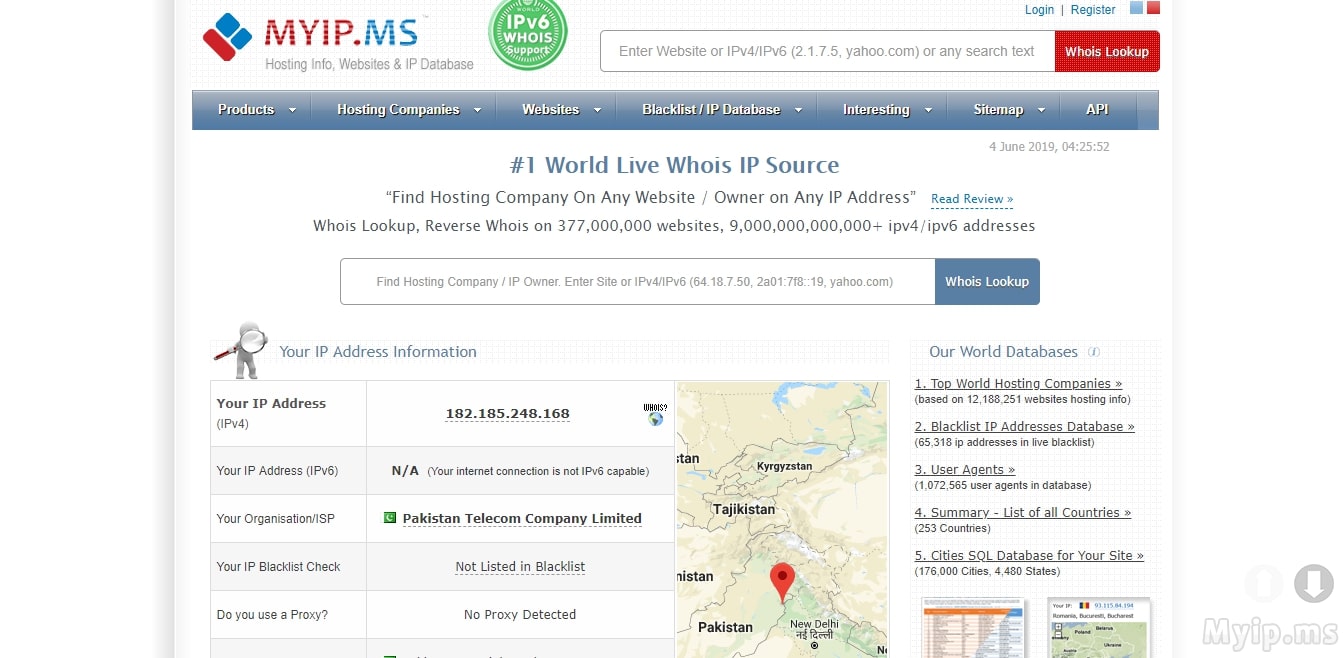Screen dimensions: 1343x658
Task: Click the Register link
Action: [x=1093, y=10]
